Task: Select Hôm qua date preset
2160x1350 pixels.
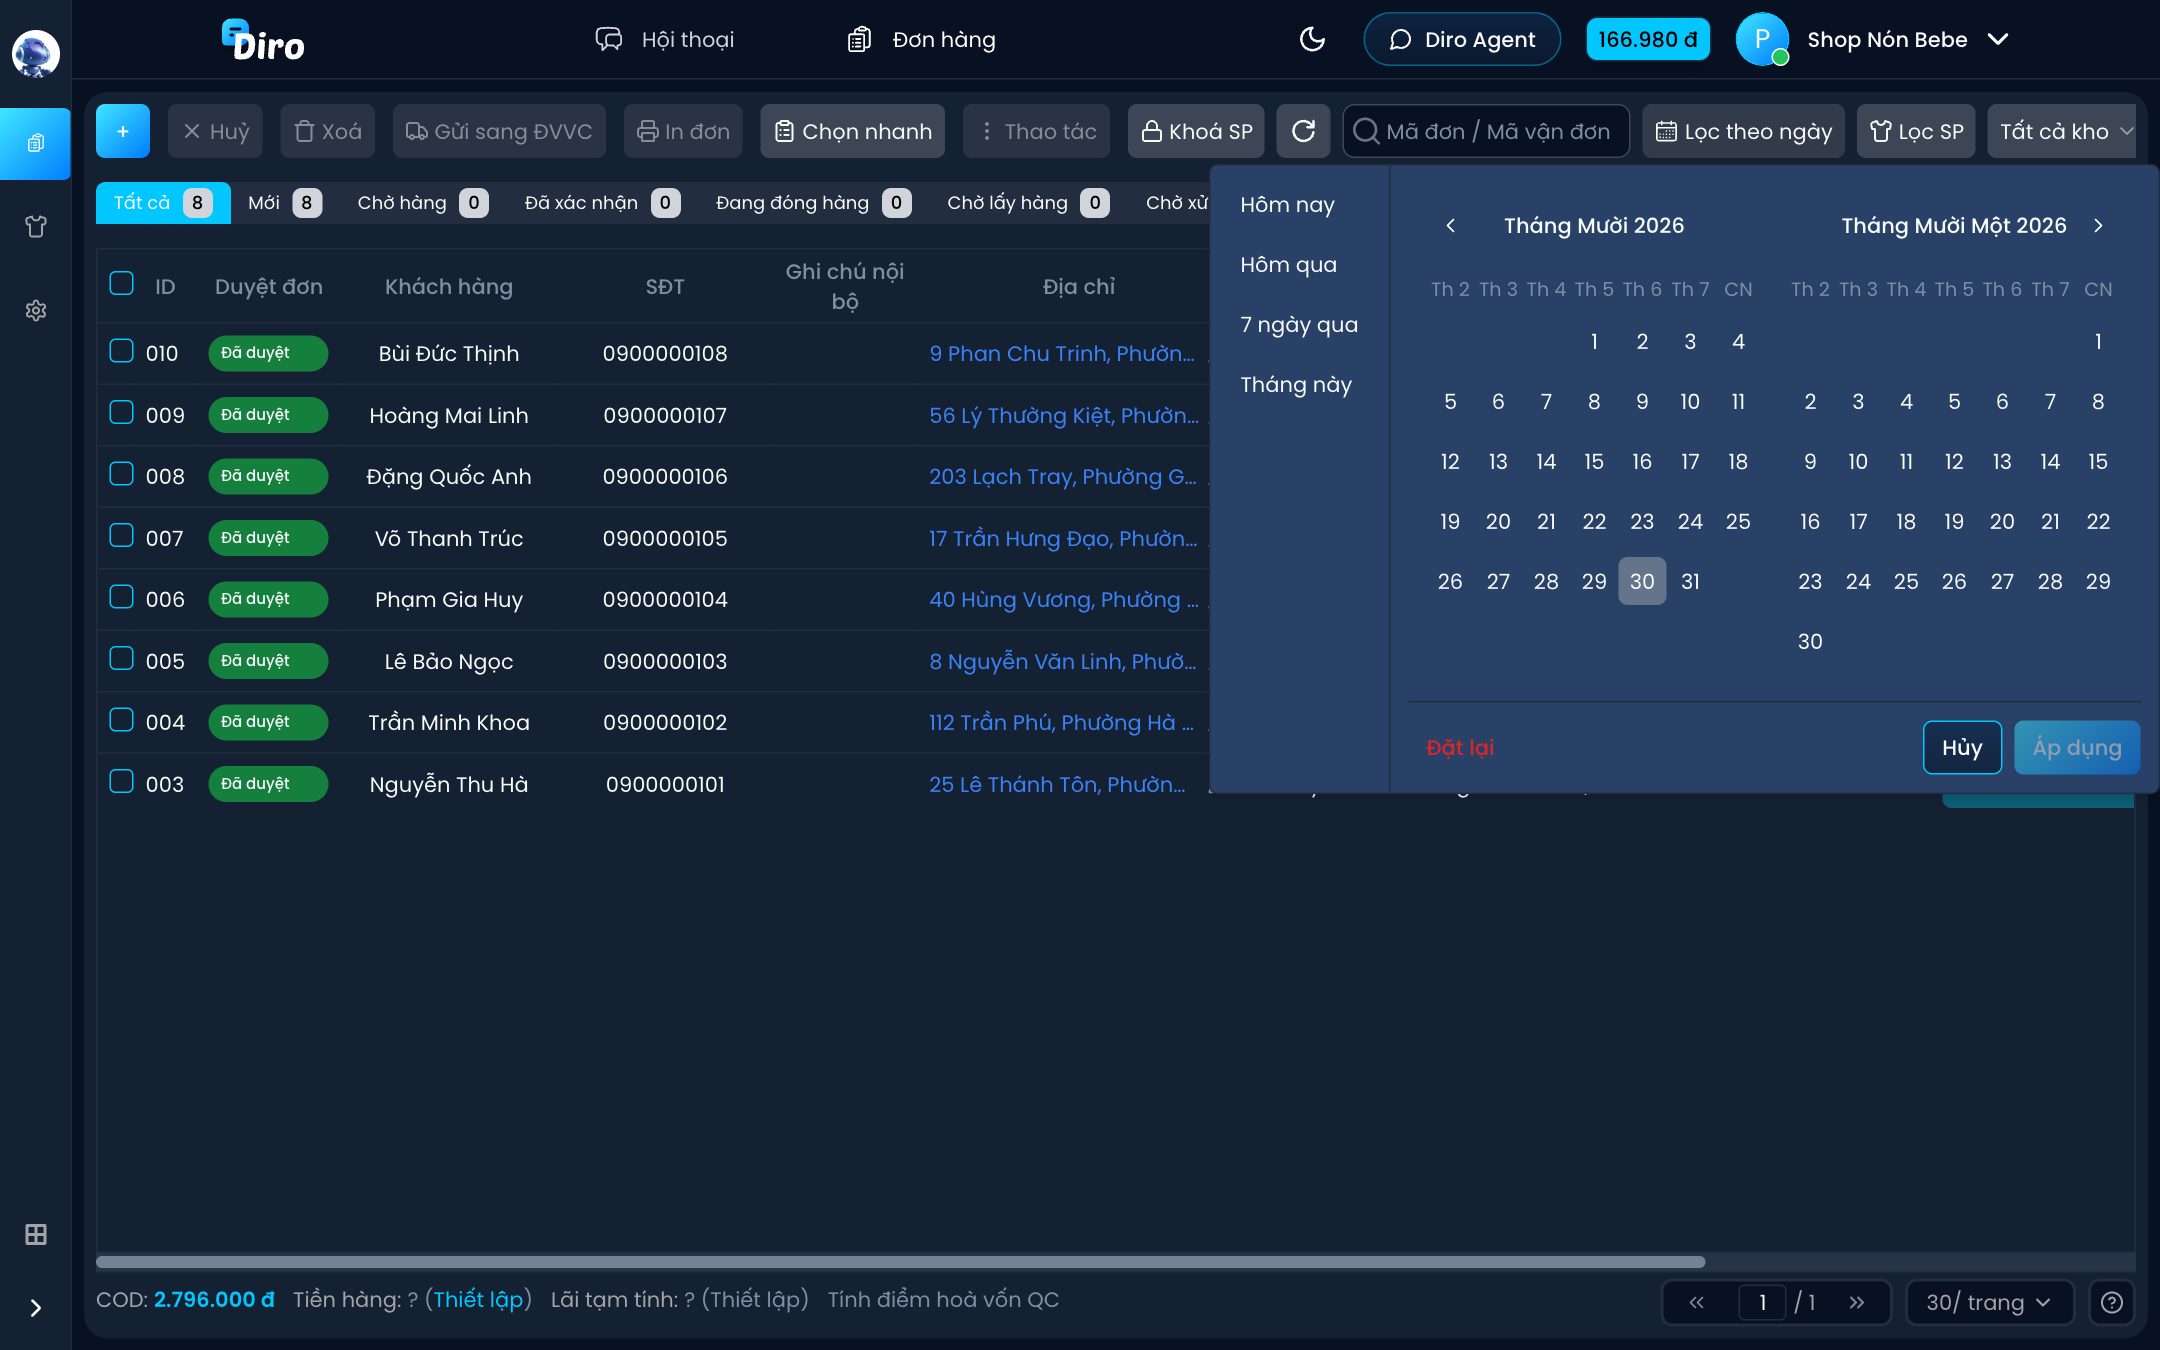Action: coord(1288,264)
